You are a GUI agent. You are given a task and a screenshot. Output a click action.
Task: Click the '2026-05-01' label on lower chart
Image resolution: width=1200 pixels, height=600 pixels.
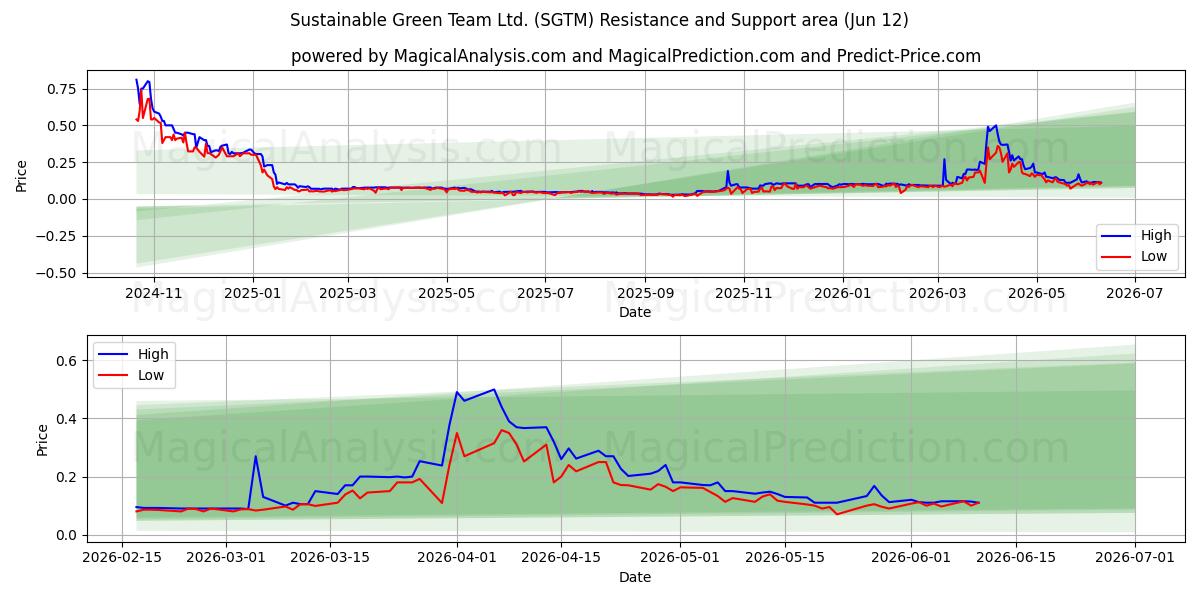(680, 558)
